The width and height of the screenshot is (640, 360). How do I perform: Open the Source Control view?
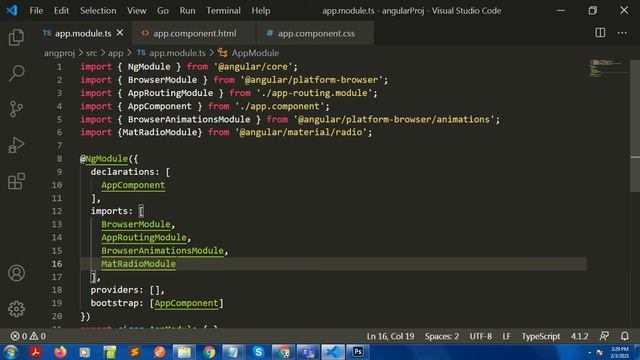click(x=16, y=109)
